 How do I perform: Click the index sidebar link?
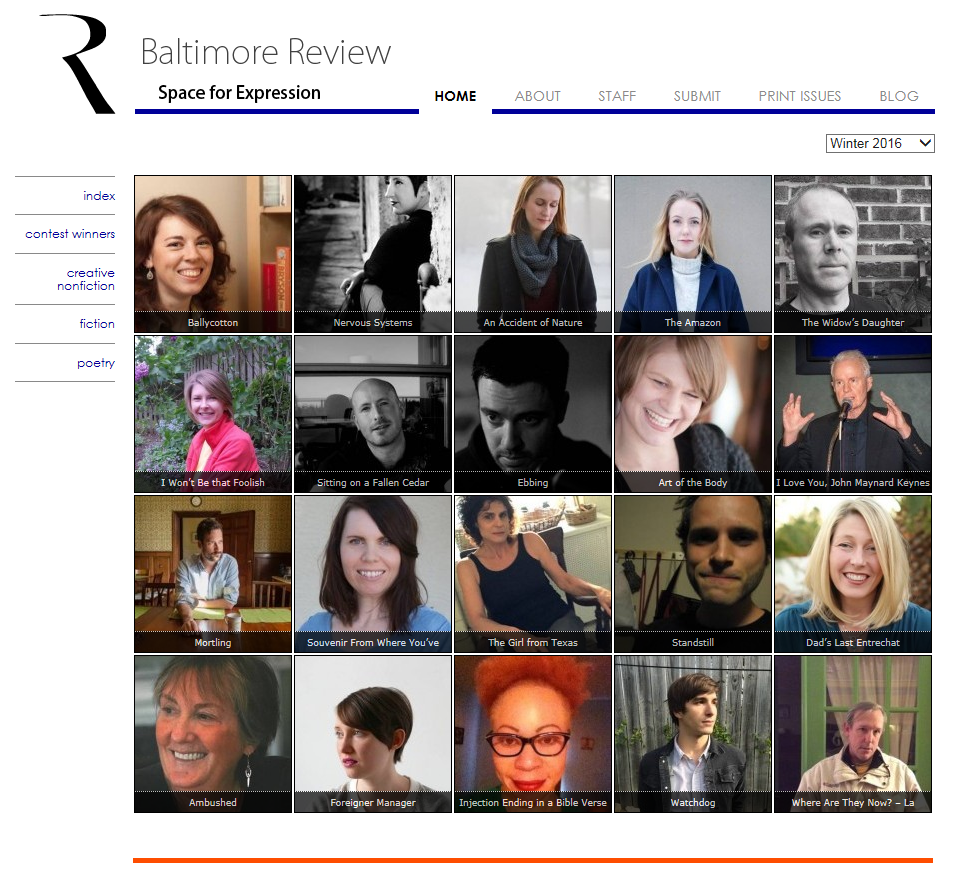coord(99,196)
